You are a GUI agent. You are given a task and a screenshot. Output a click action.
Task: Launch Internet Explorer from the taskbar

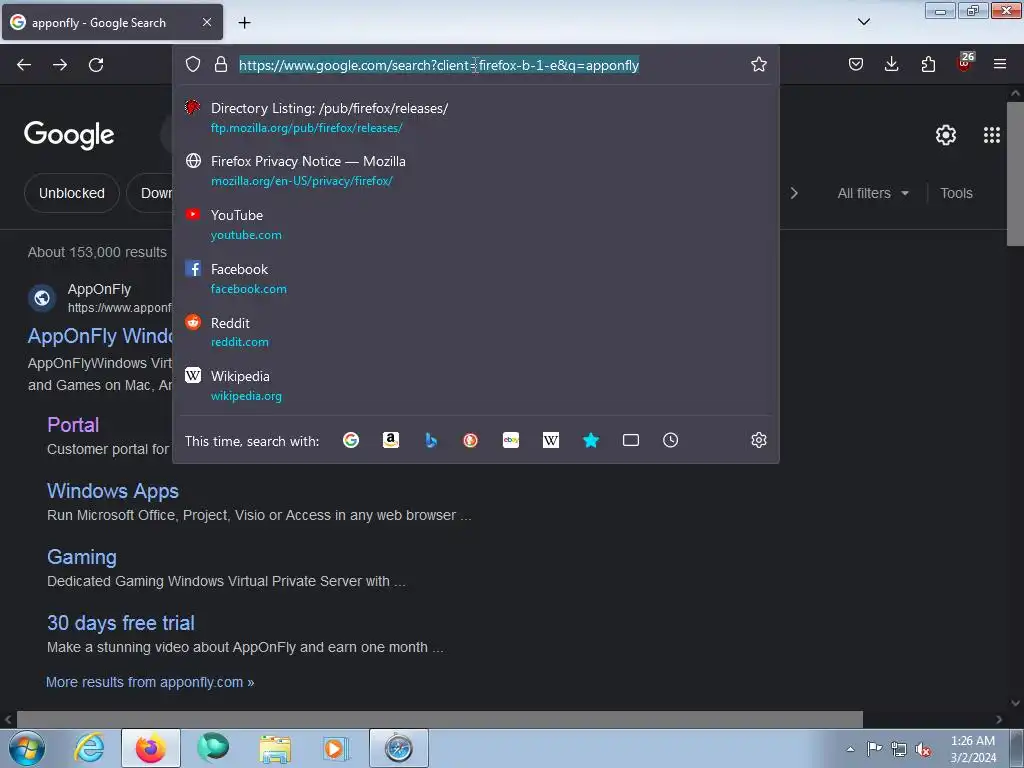click(x=89, y=748)
